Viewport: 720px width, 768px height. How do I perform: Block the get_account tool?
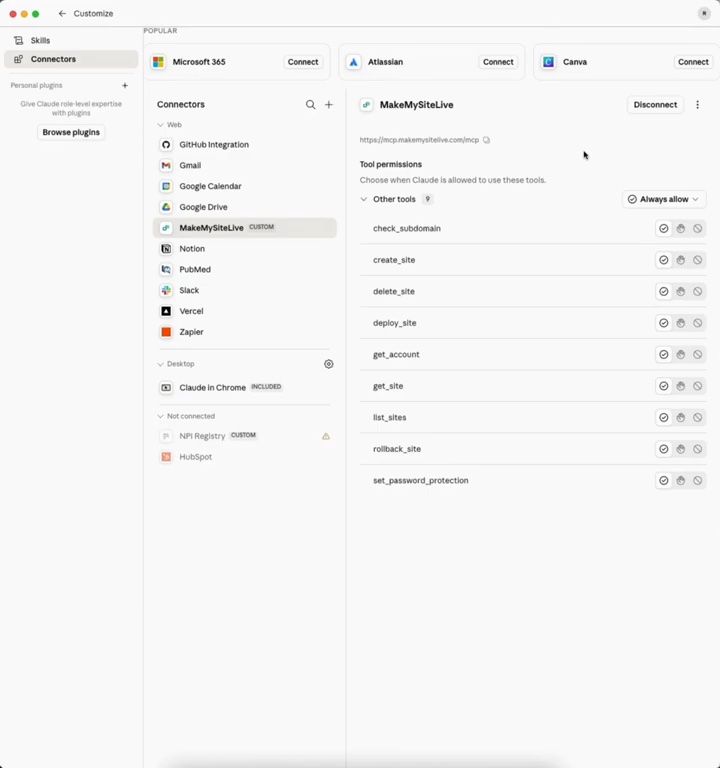point(697,355)
